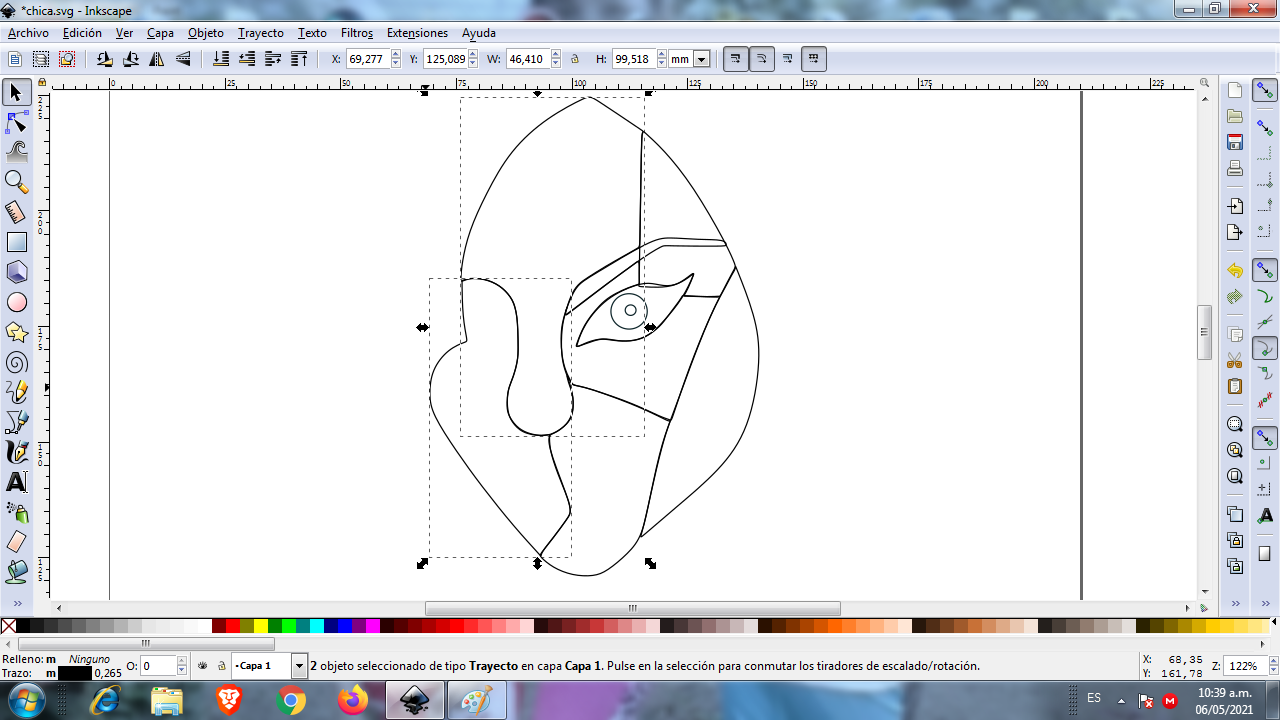Increase X position spinner
The height and width of the screenshot is (720, 1280).
click(x=395, y=55)
